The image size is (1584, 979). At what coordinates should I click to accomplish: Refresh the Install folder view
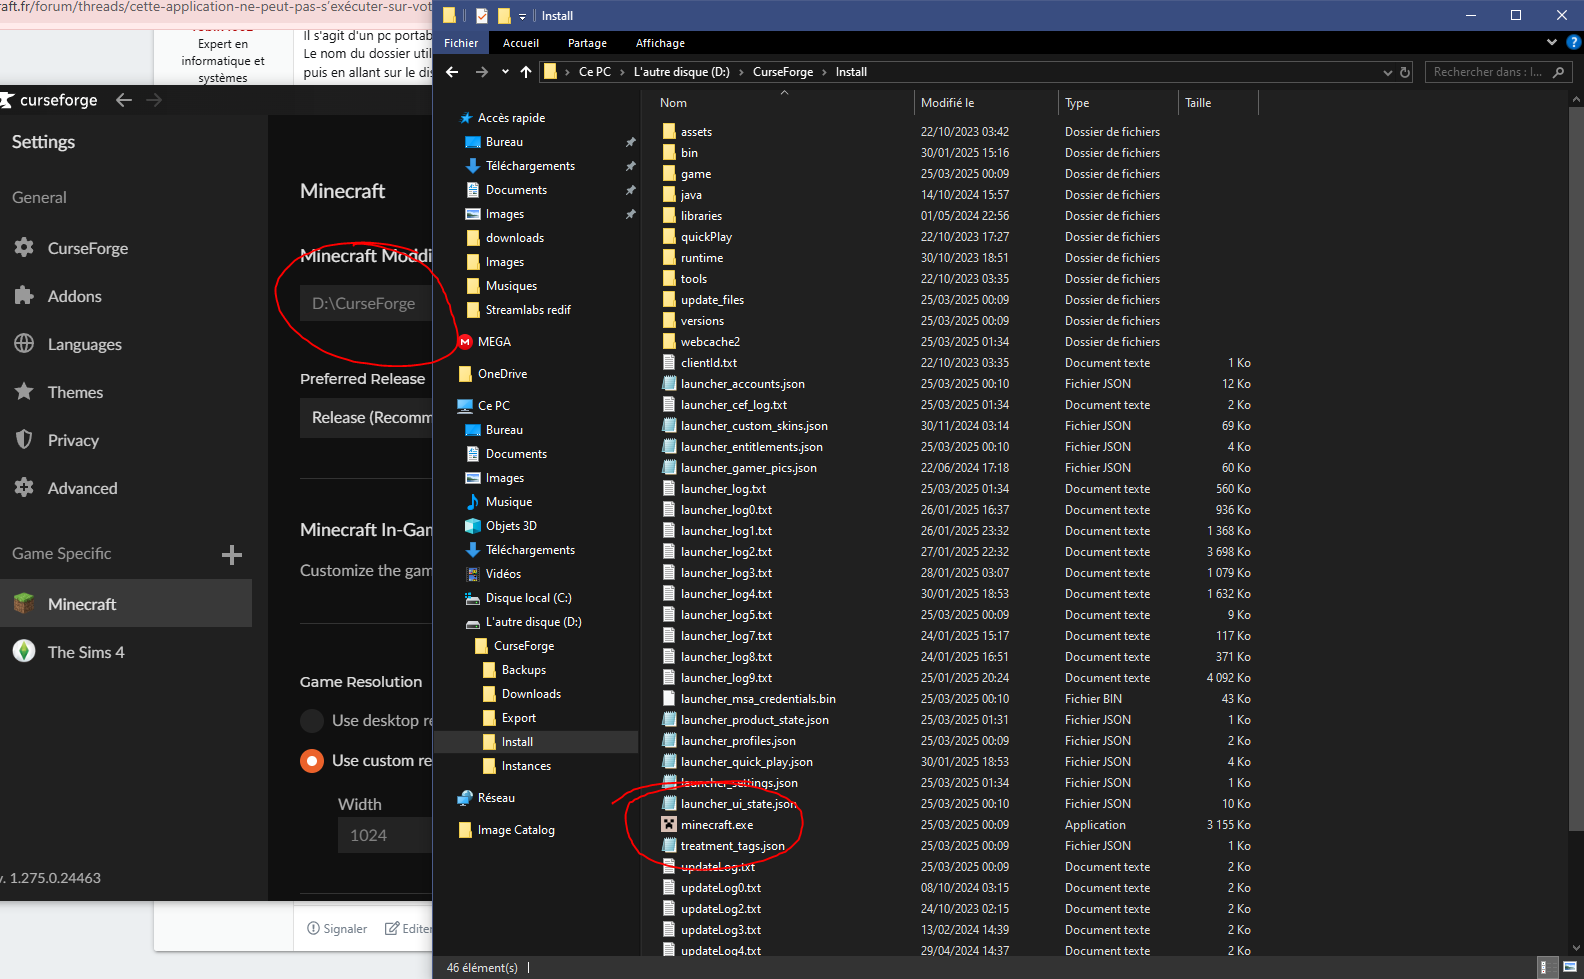(x=1405, y=72)
